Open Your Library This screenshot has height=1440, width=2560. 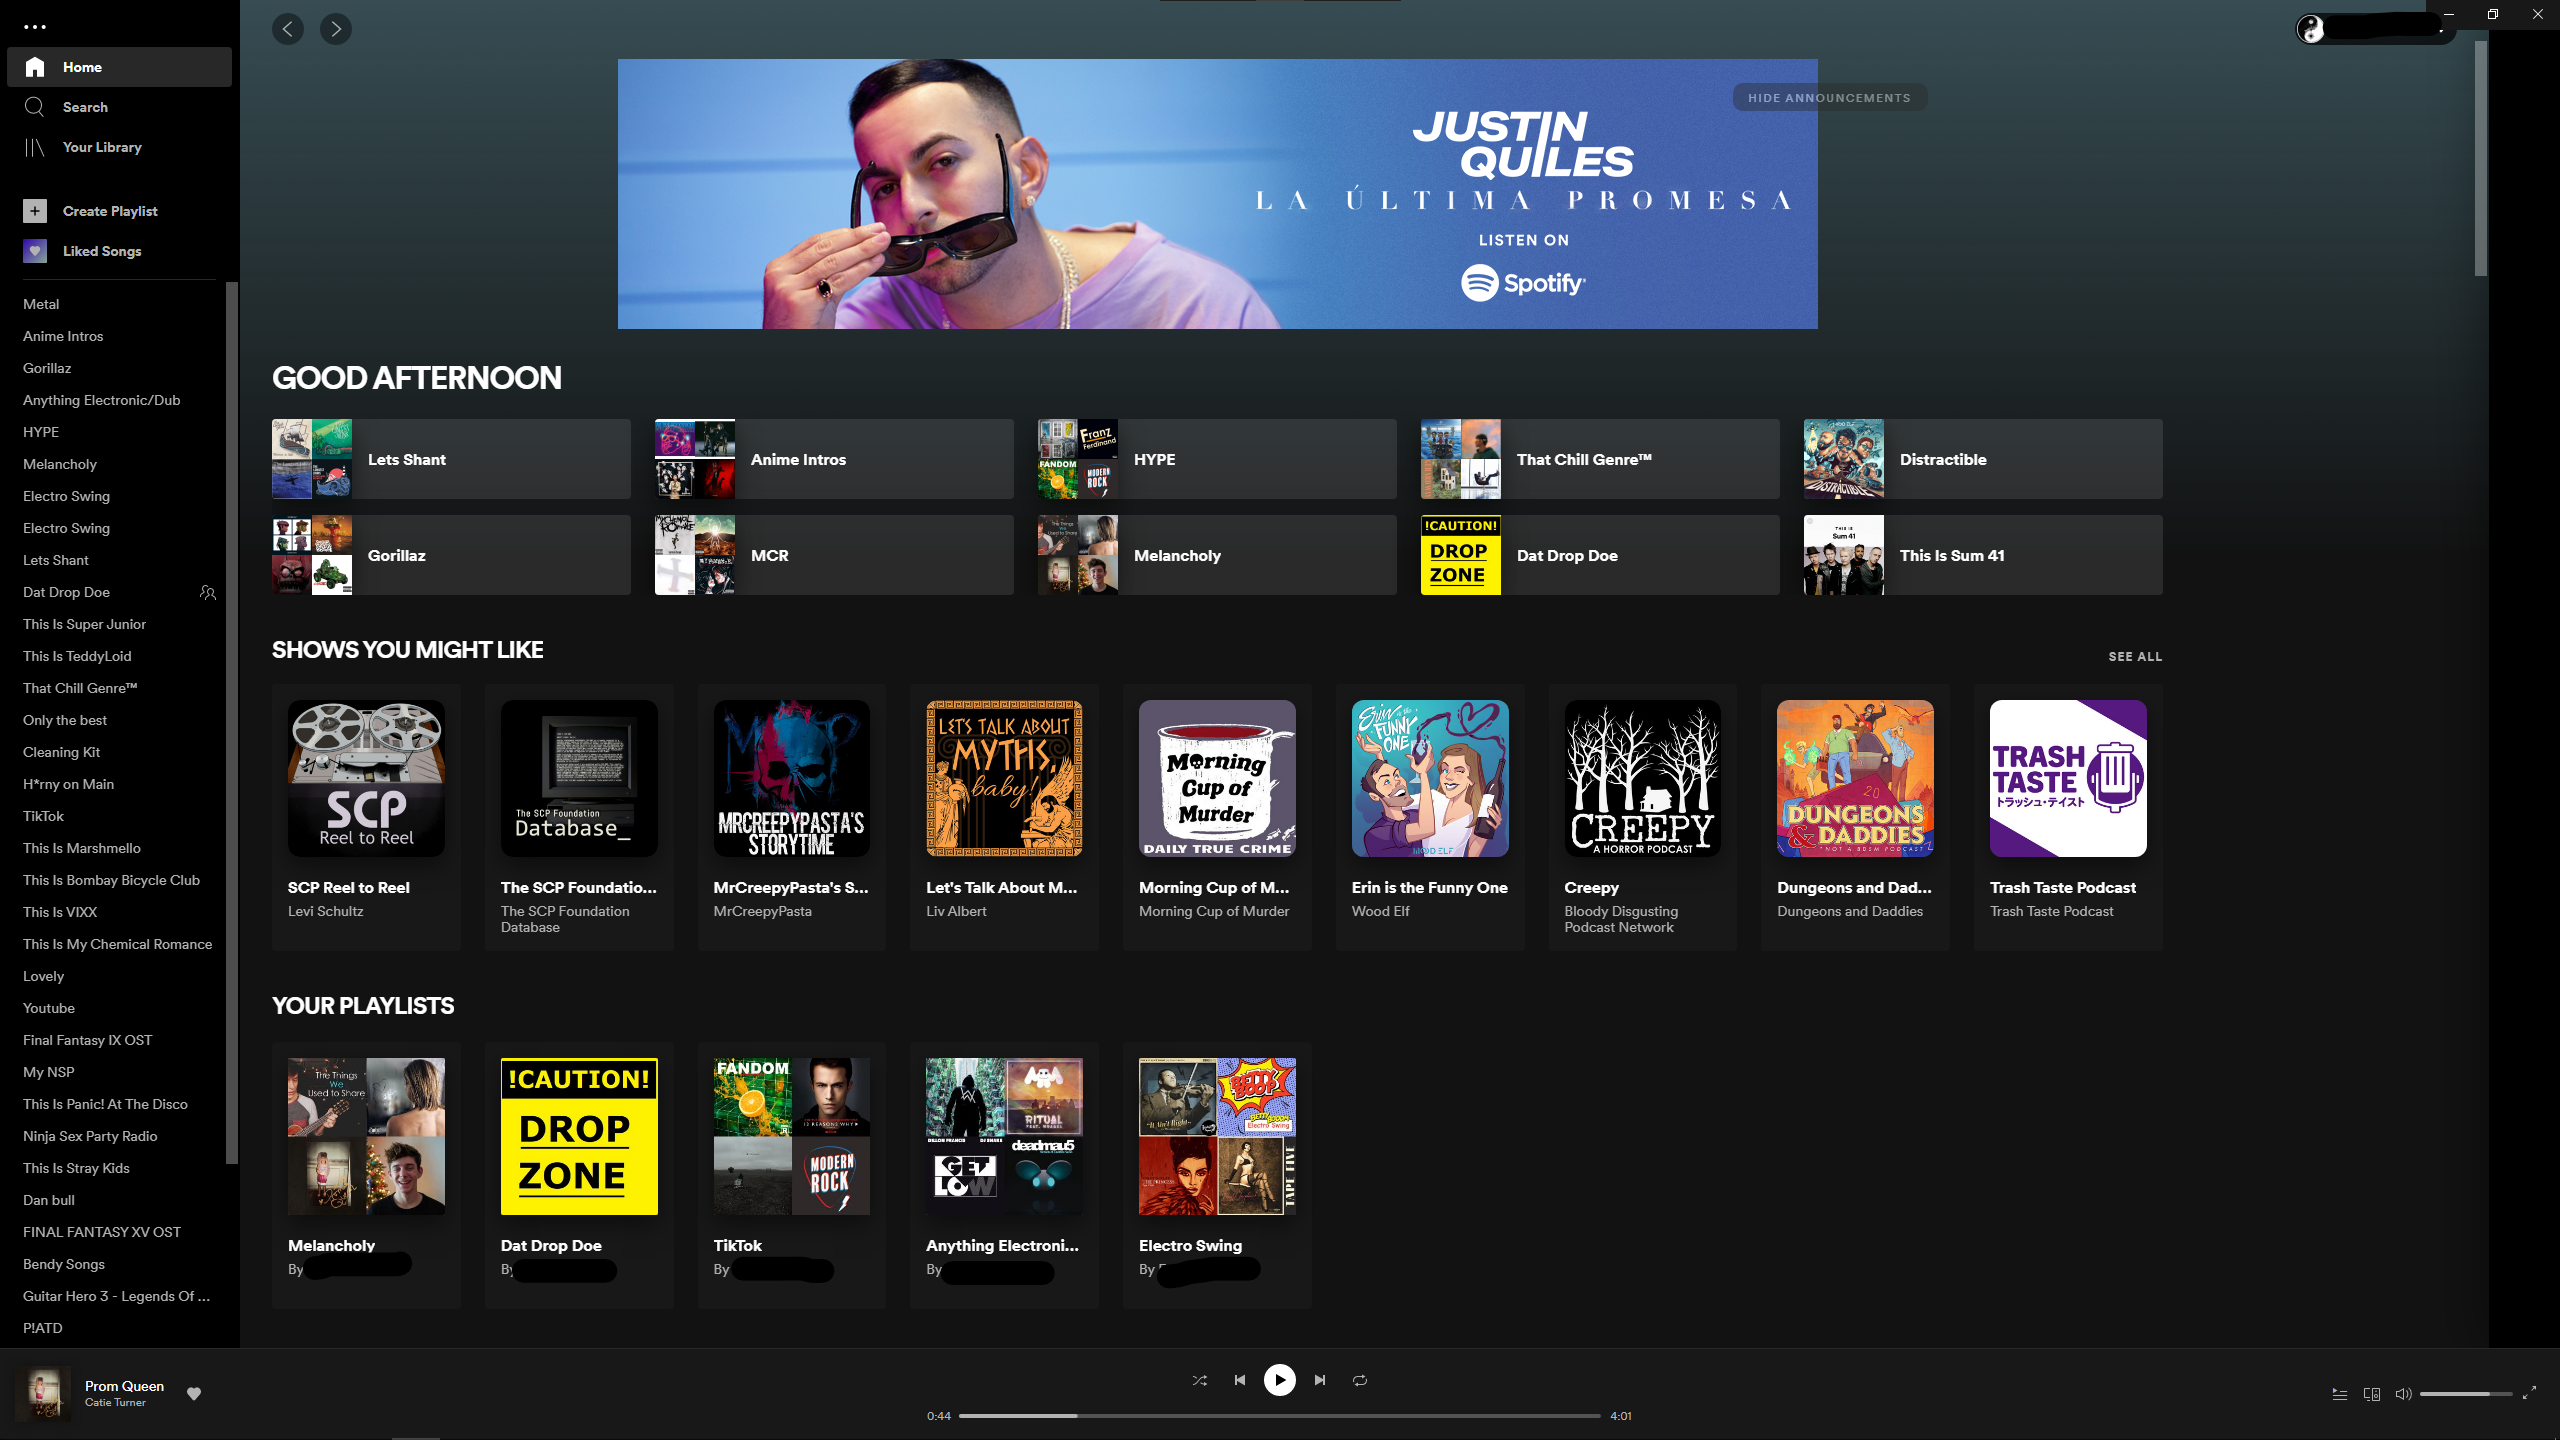(x=101, y=147)
